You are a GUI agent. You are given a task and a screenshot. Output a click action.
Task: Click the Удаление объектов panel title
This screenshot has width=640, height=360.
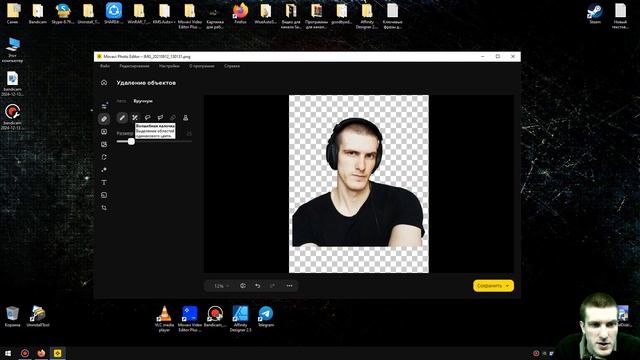(x=146, y=83)
